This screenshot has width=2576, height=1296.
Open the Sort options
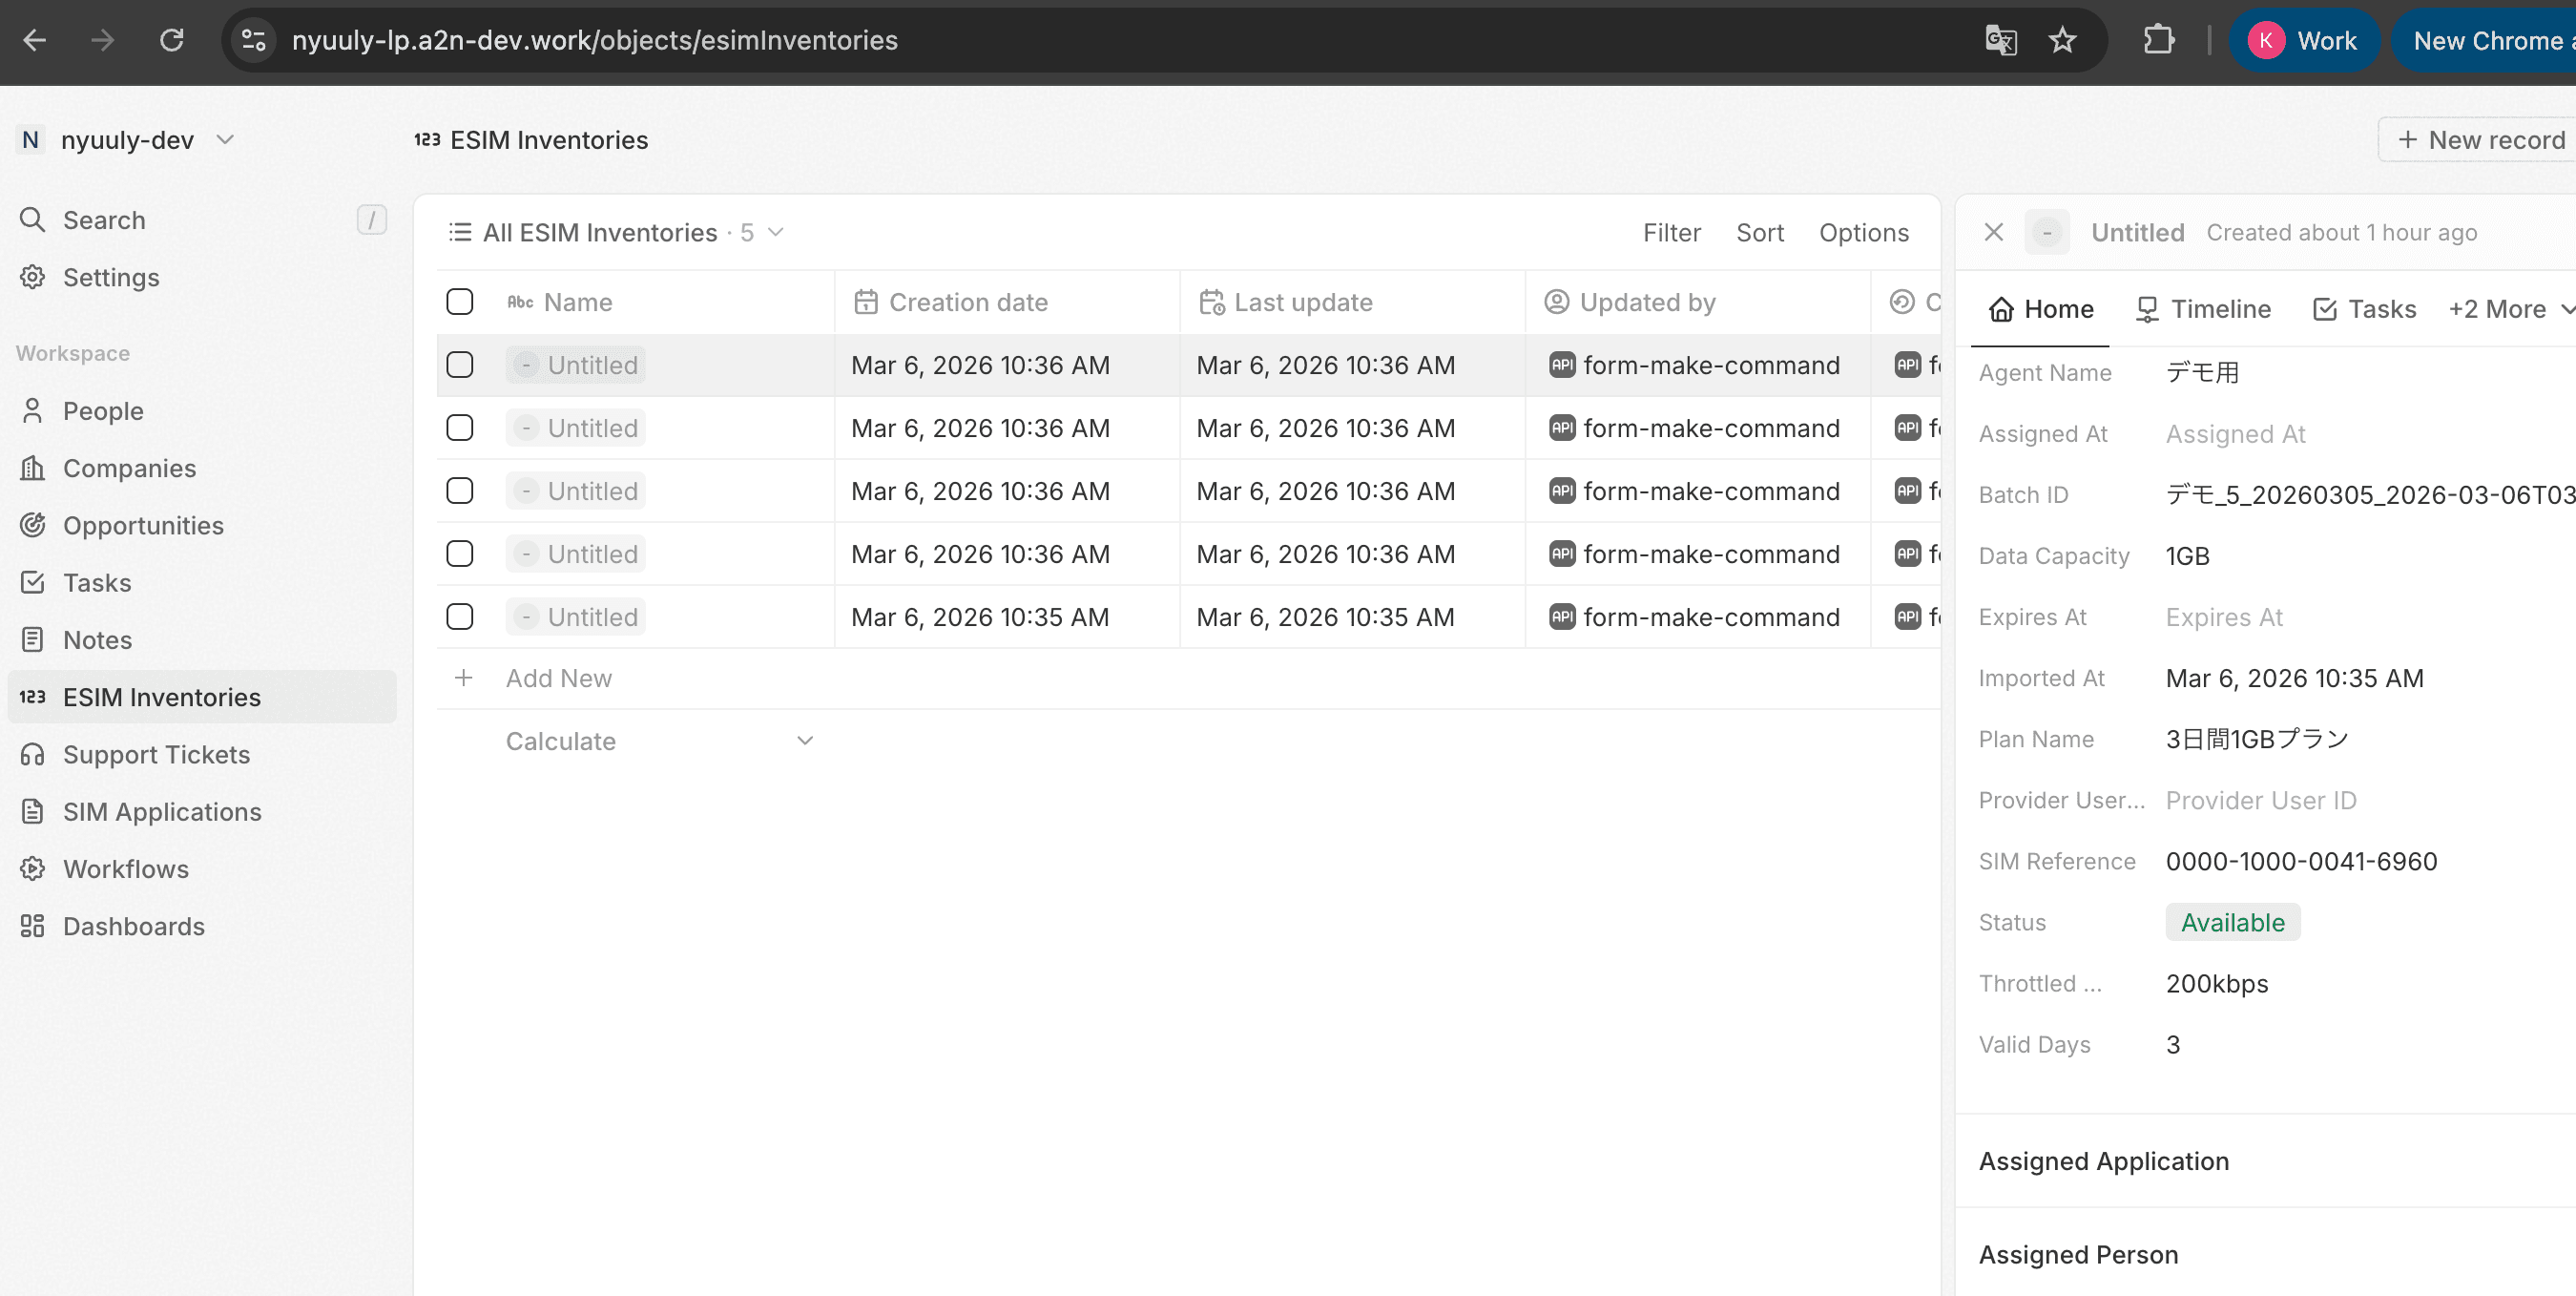point(1759,232)
